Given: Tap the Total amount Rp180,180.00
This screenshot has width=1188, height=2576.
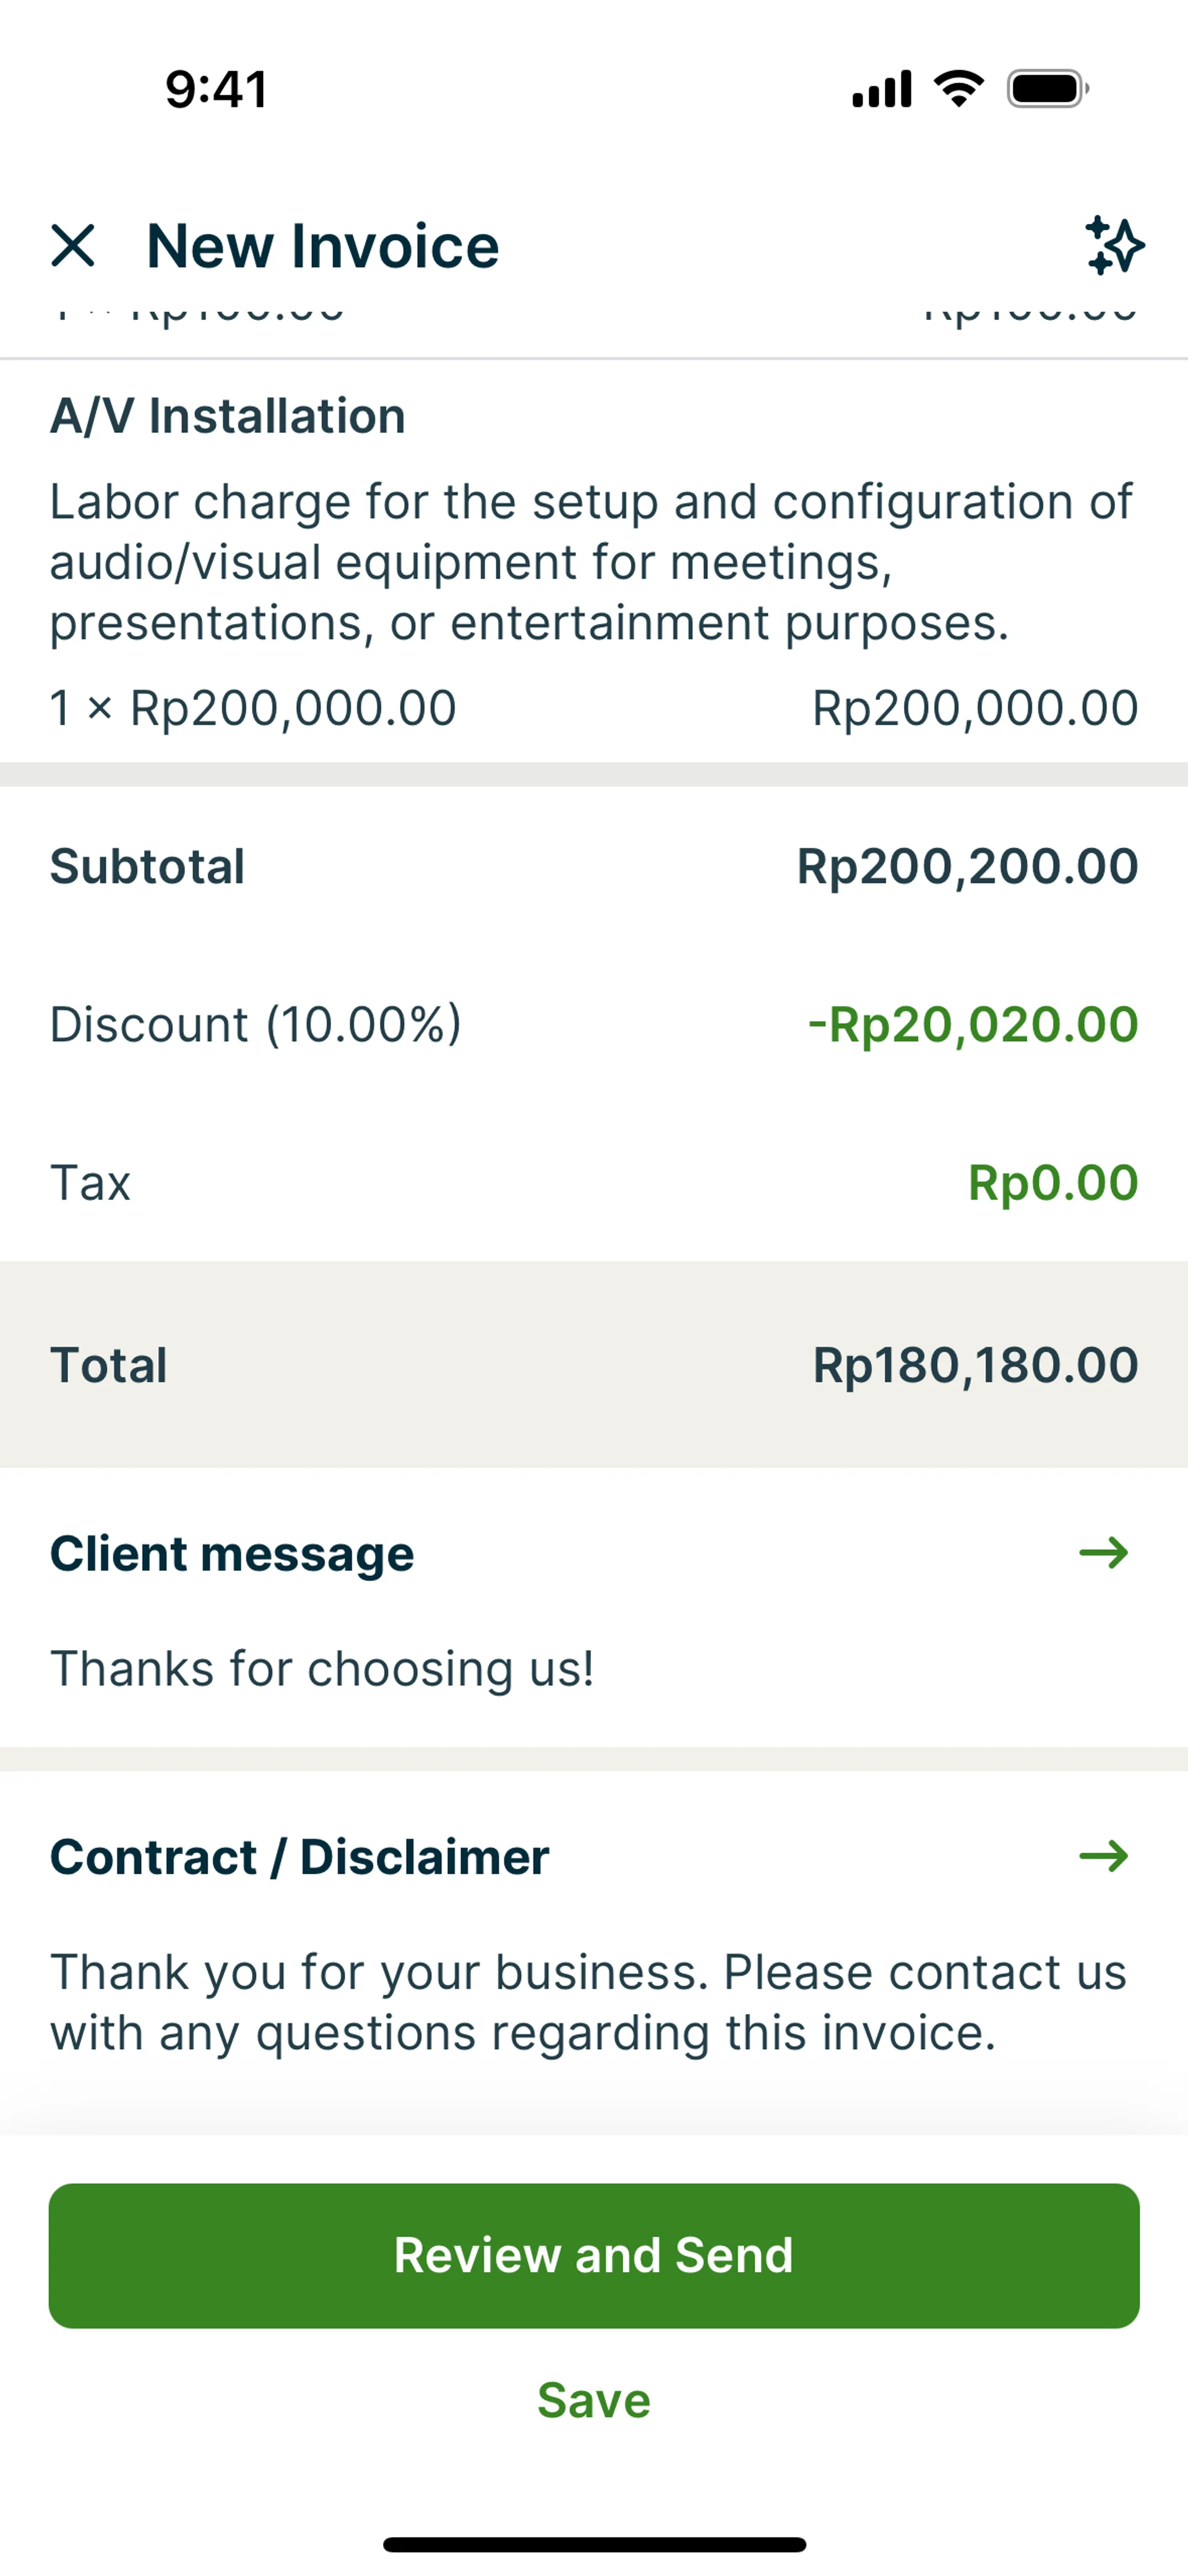Looking at the screenshot, I should [x=975, y=1365].
